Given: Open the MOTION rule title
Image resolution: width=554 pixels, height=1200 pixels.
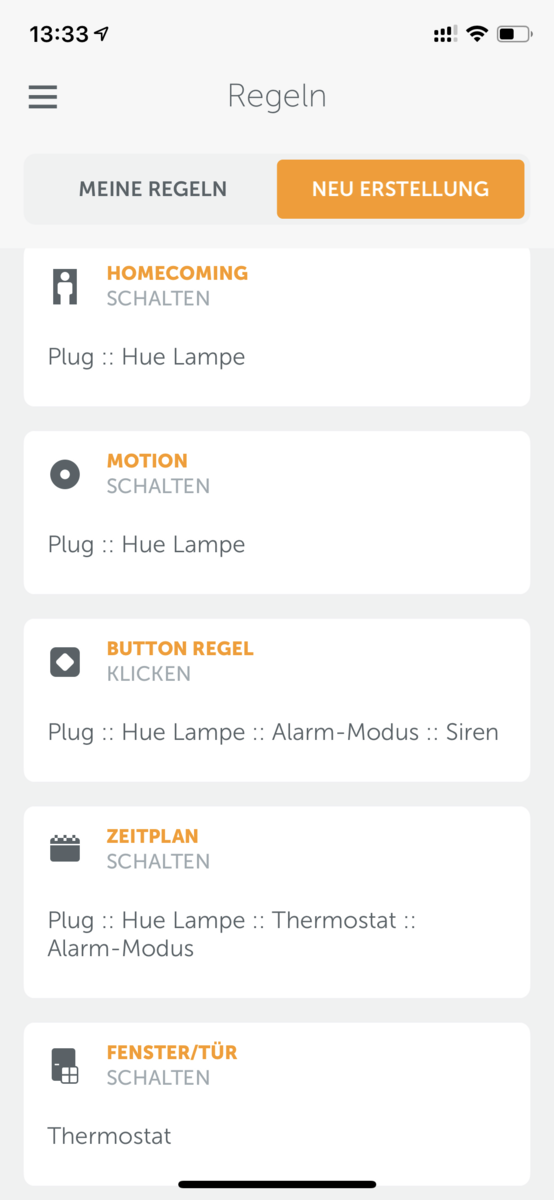Looking at the screenshot, I should pos(147,461).
